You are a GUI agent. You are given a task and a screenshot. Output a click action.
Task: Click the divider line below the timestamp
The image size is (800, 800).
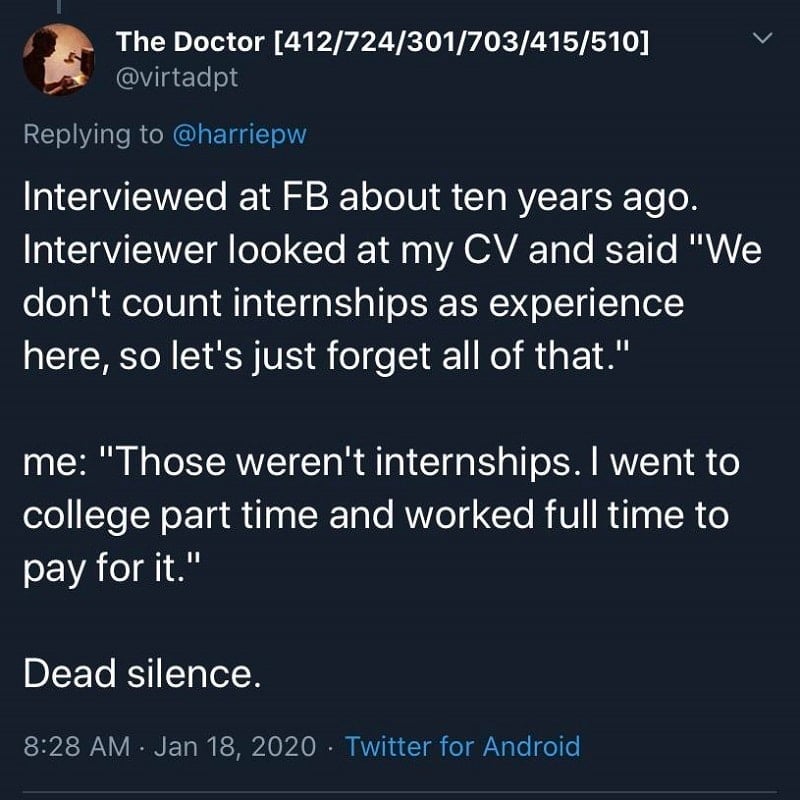pos(400,792)
